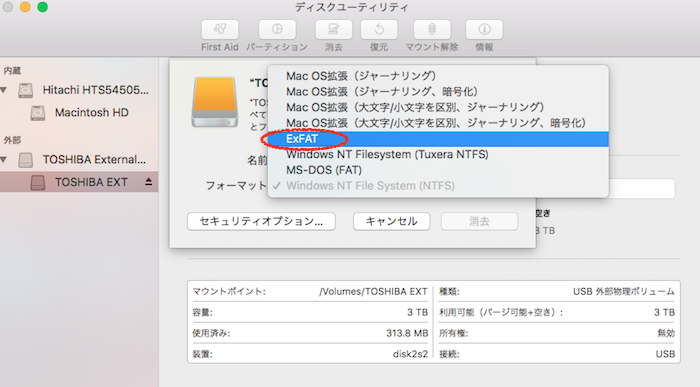Viewport: 700px width, 387px height.
Task: Click the 利用可能 3 TB value
Action: tap(664, 312)
